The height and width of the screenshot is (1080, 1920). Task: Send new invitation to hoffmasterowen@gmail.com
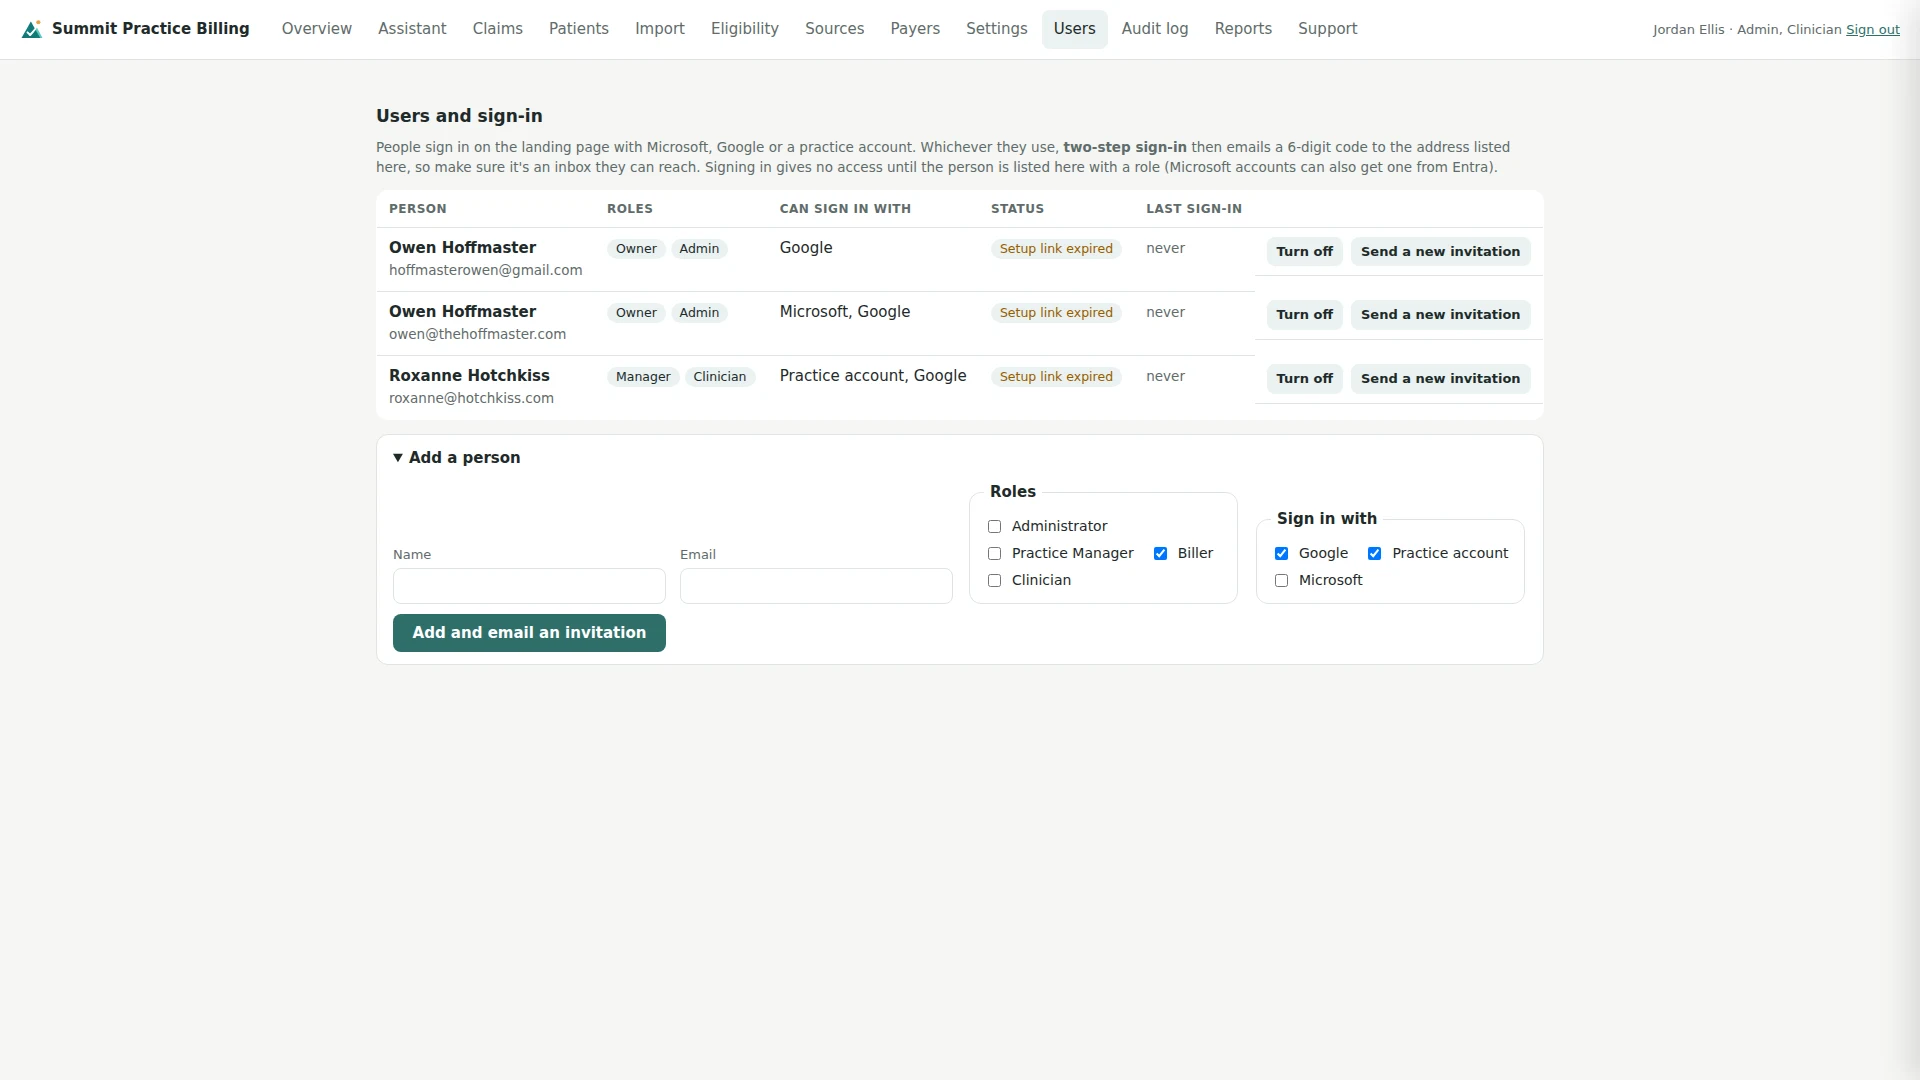(x=1440, y=252)
